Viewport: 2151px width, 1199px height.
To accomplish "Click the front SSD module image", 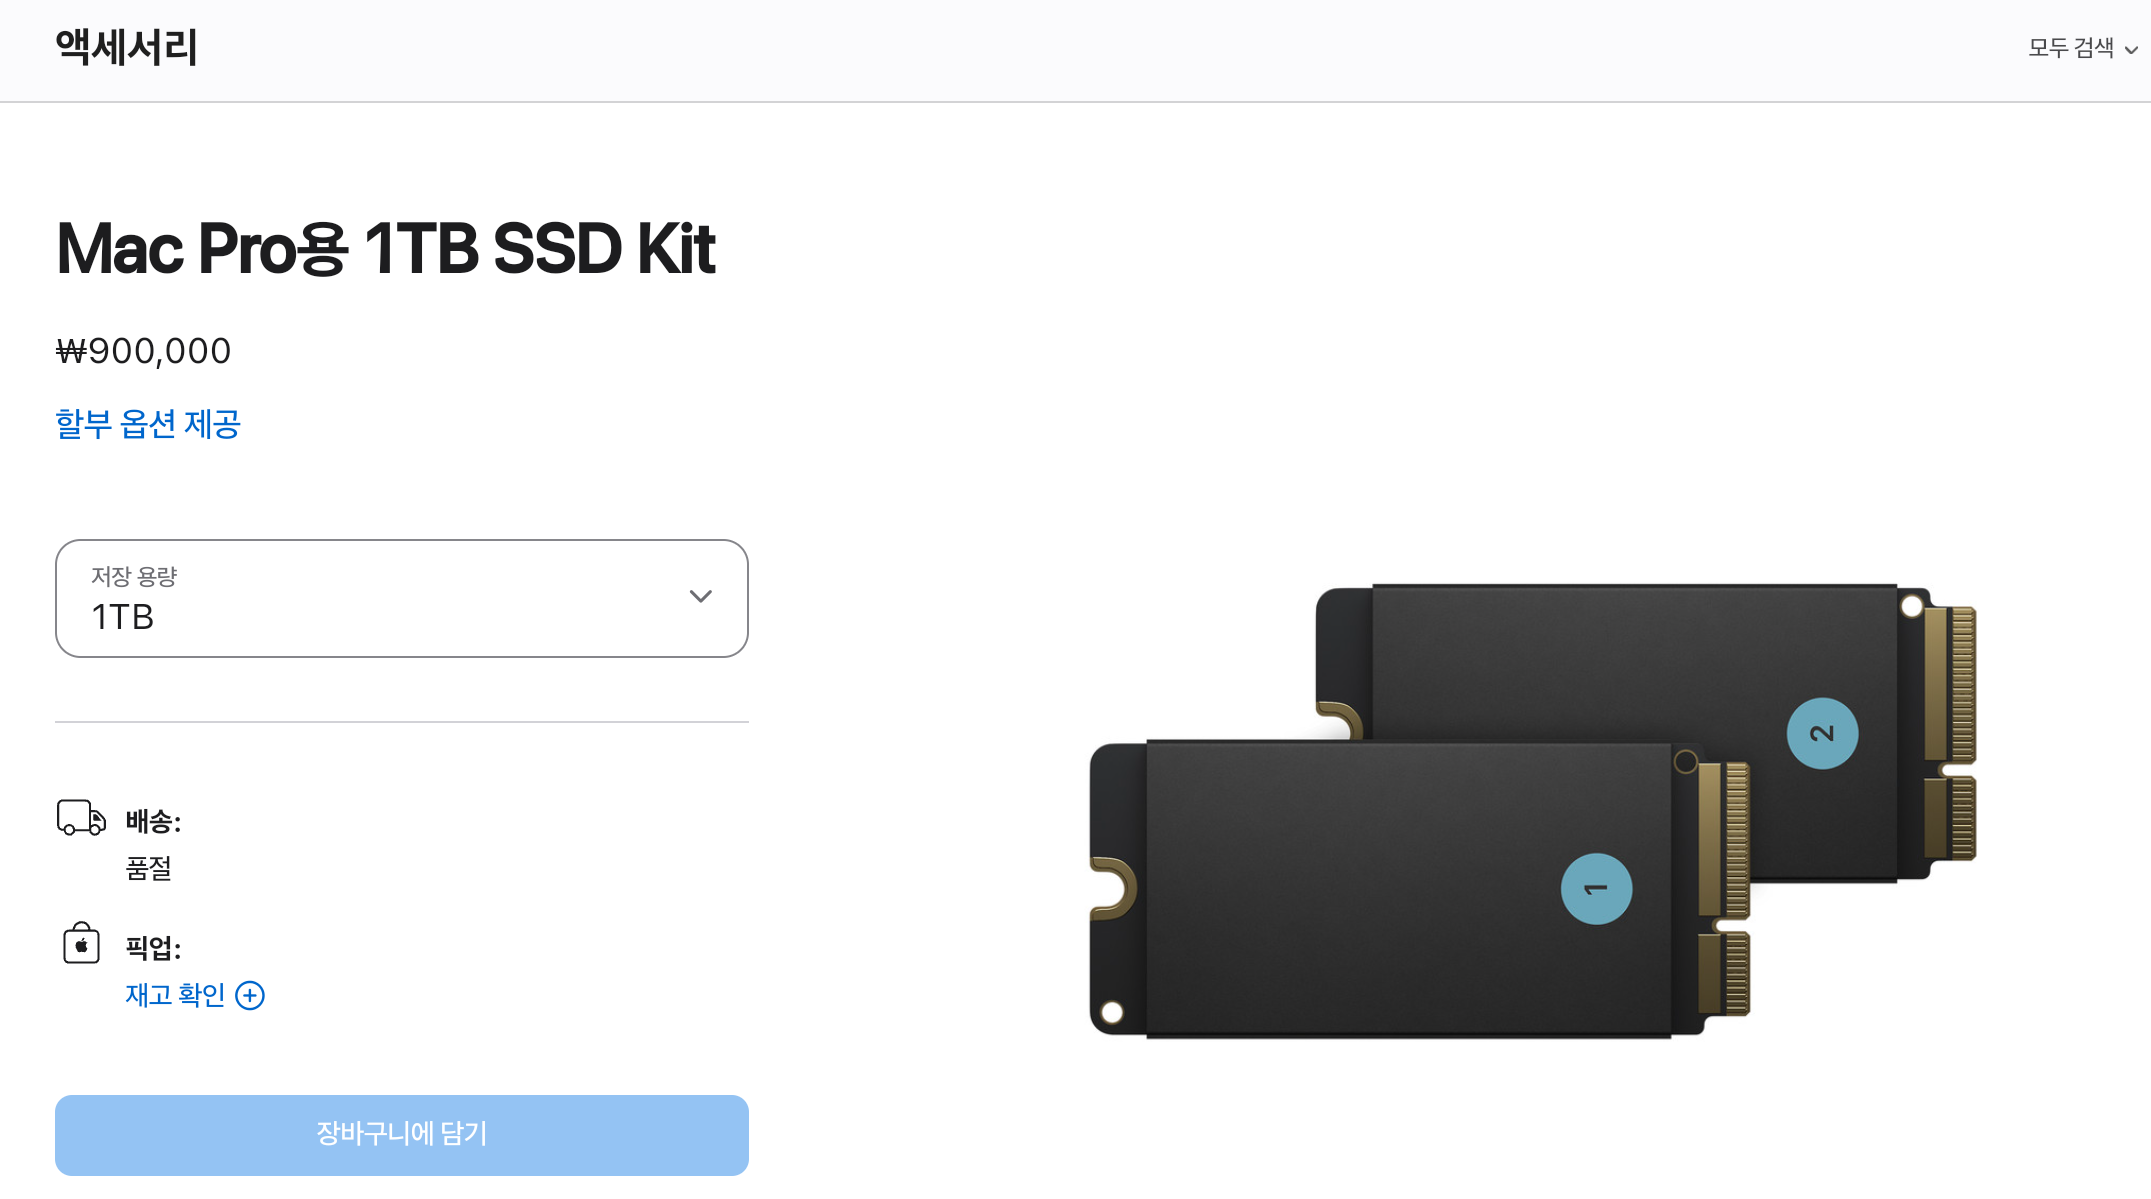I will [1419, 889].
